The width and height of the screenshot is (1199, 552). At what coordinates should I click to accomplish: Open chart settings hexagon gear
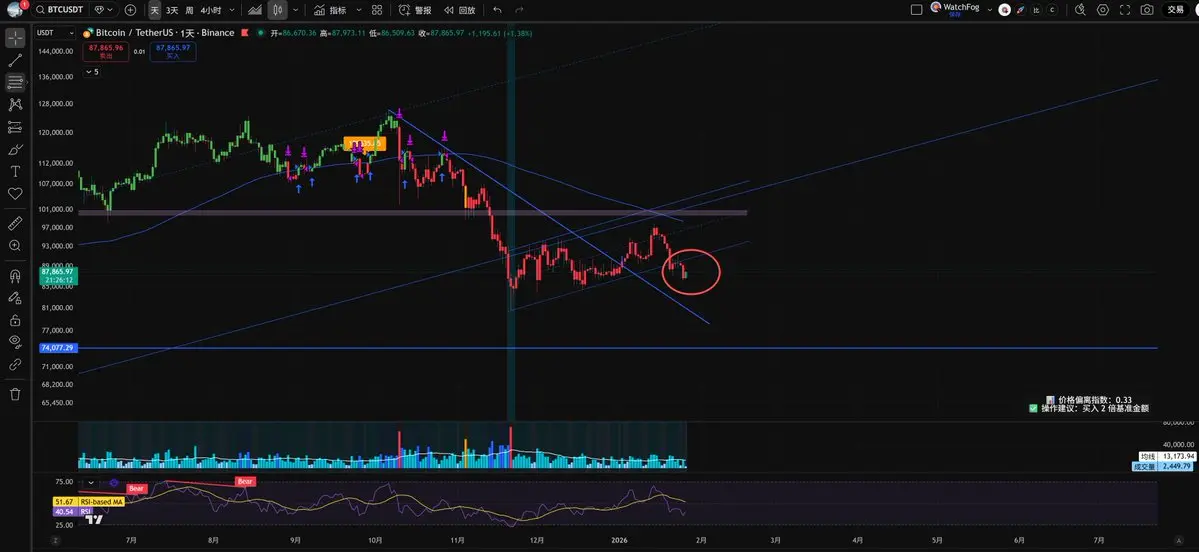(x=1102, y=10)
